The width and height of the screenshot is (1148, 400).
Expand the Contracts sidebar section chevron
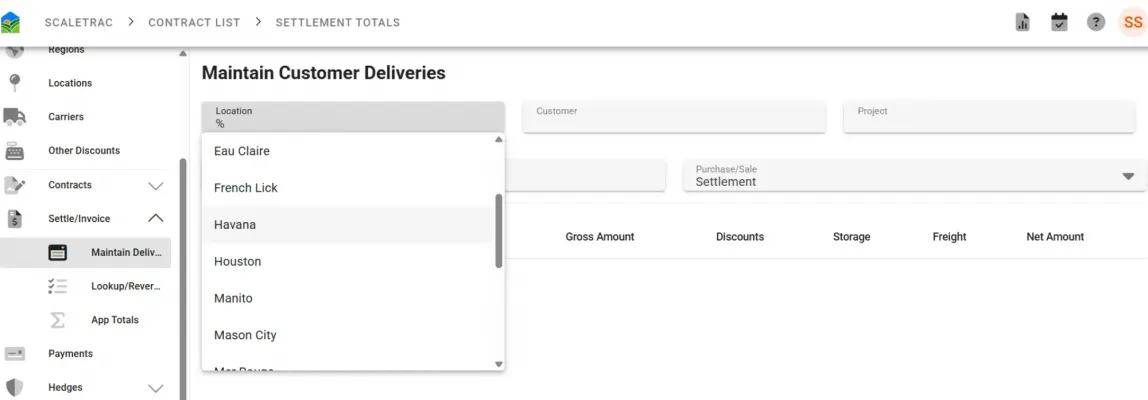(x=156, y=185)
